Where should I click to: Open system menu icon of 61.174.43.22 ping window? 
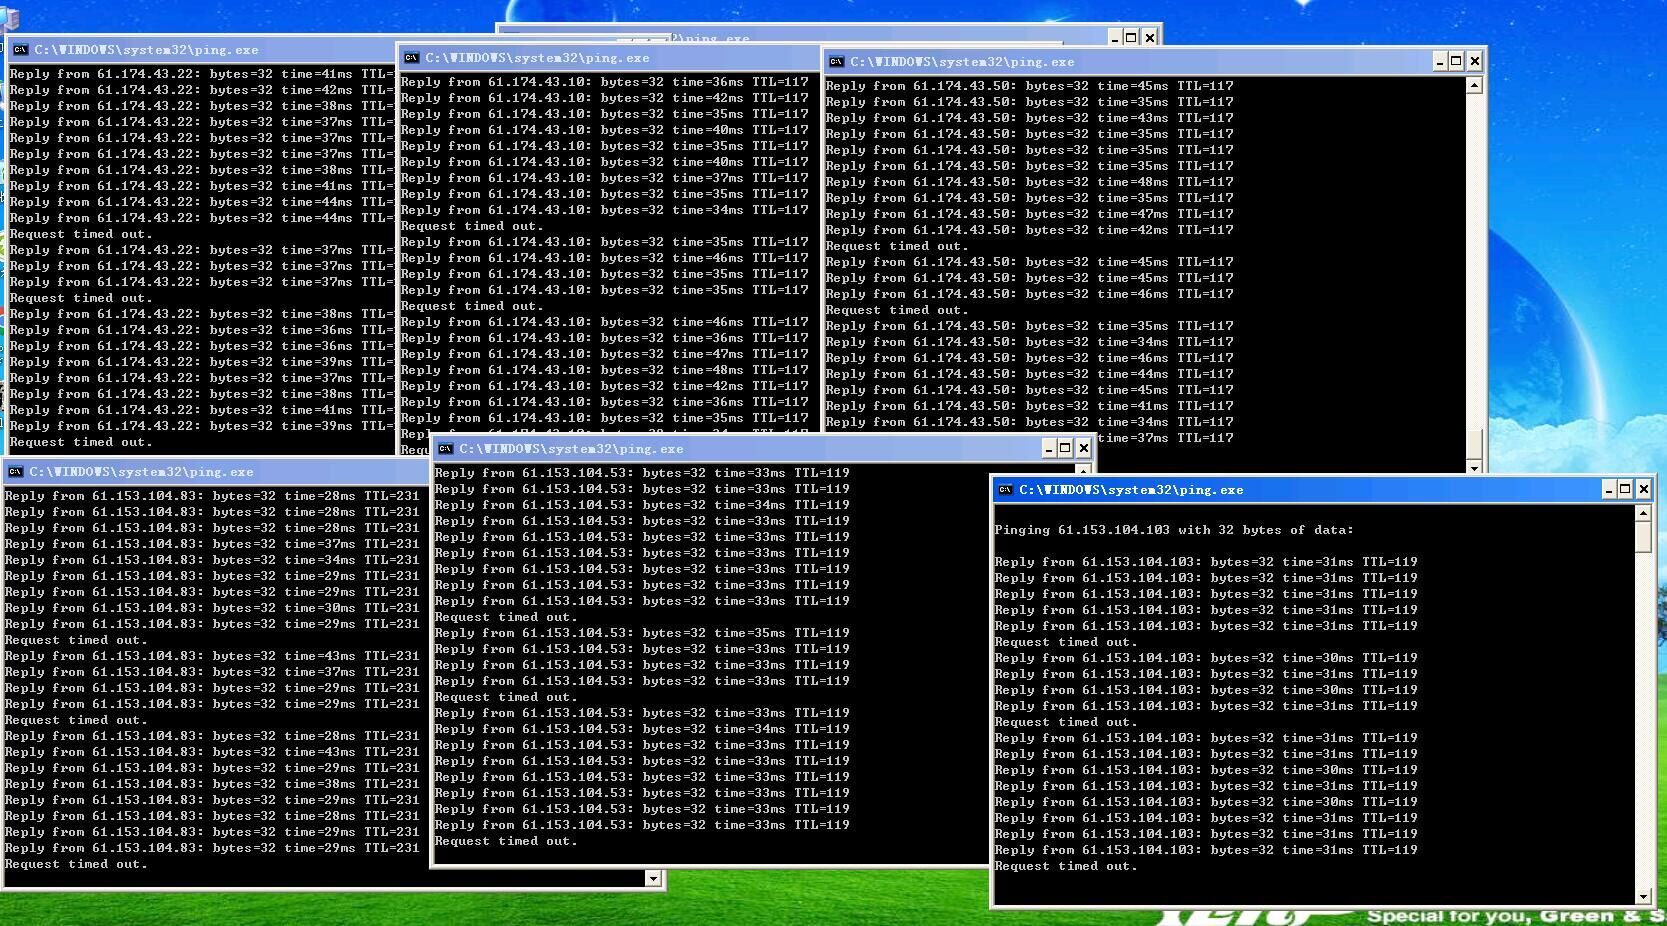19,50
